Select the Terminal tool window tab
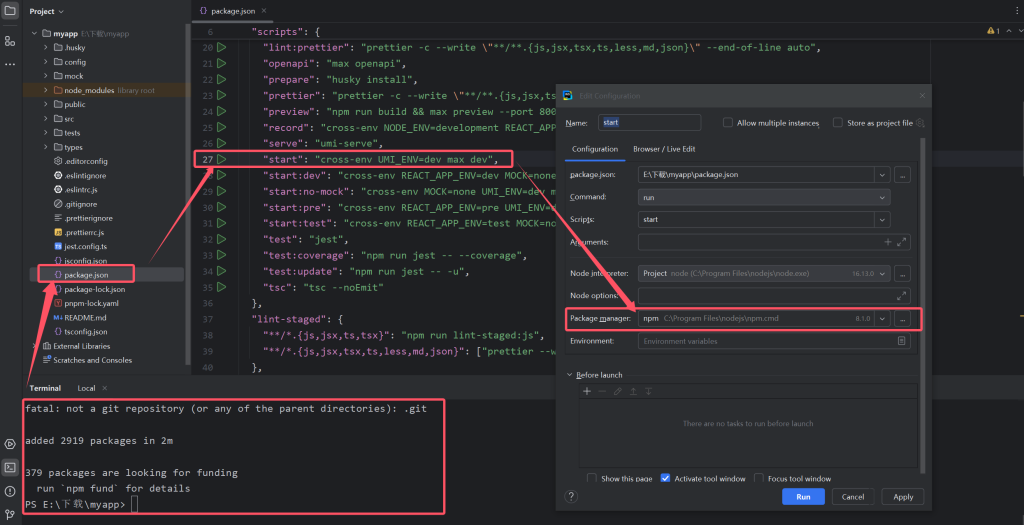1024x525 pixels. point(45,388)
